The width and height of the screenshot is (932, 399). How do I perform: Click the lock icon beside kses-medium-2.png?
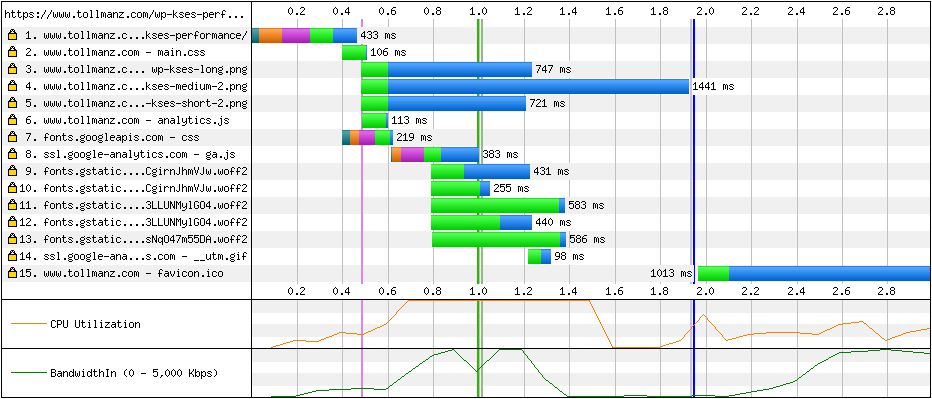pos(11,87)
